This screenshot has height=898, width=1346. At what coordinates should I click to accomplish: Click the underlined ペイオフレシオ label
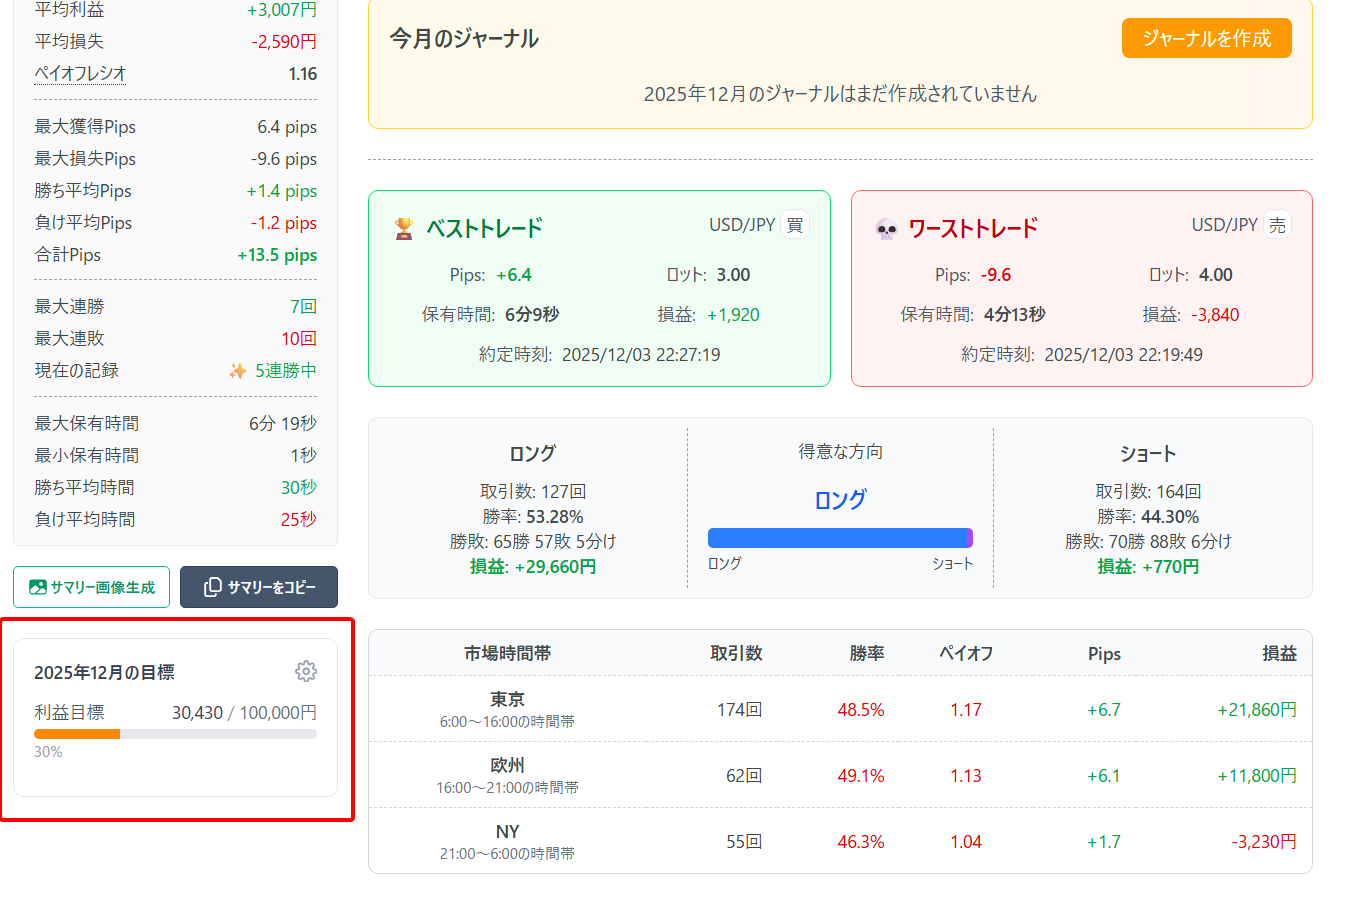(x=80, y=74)
